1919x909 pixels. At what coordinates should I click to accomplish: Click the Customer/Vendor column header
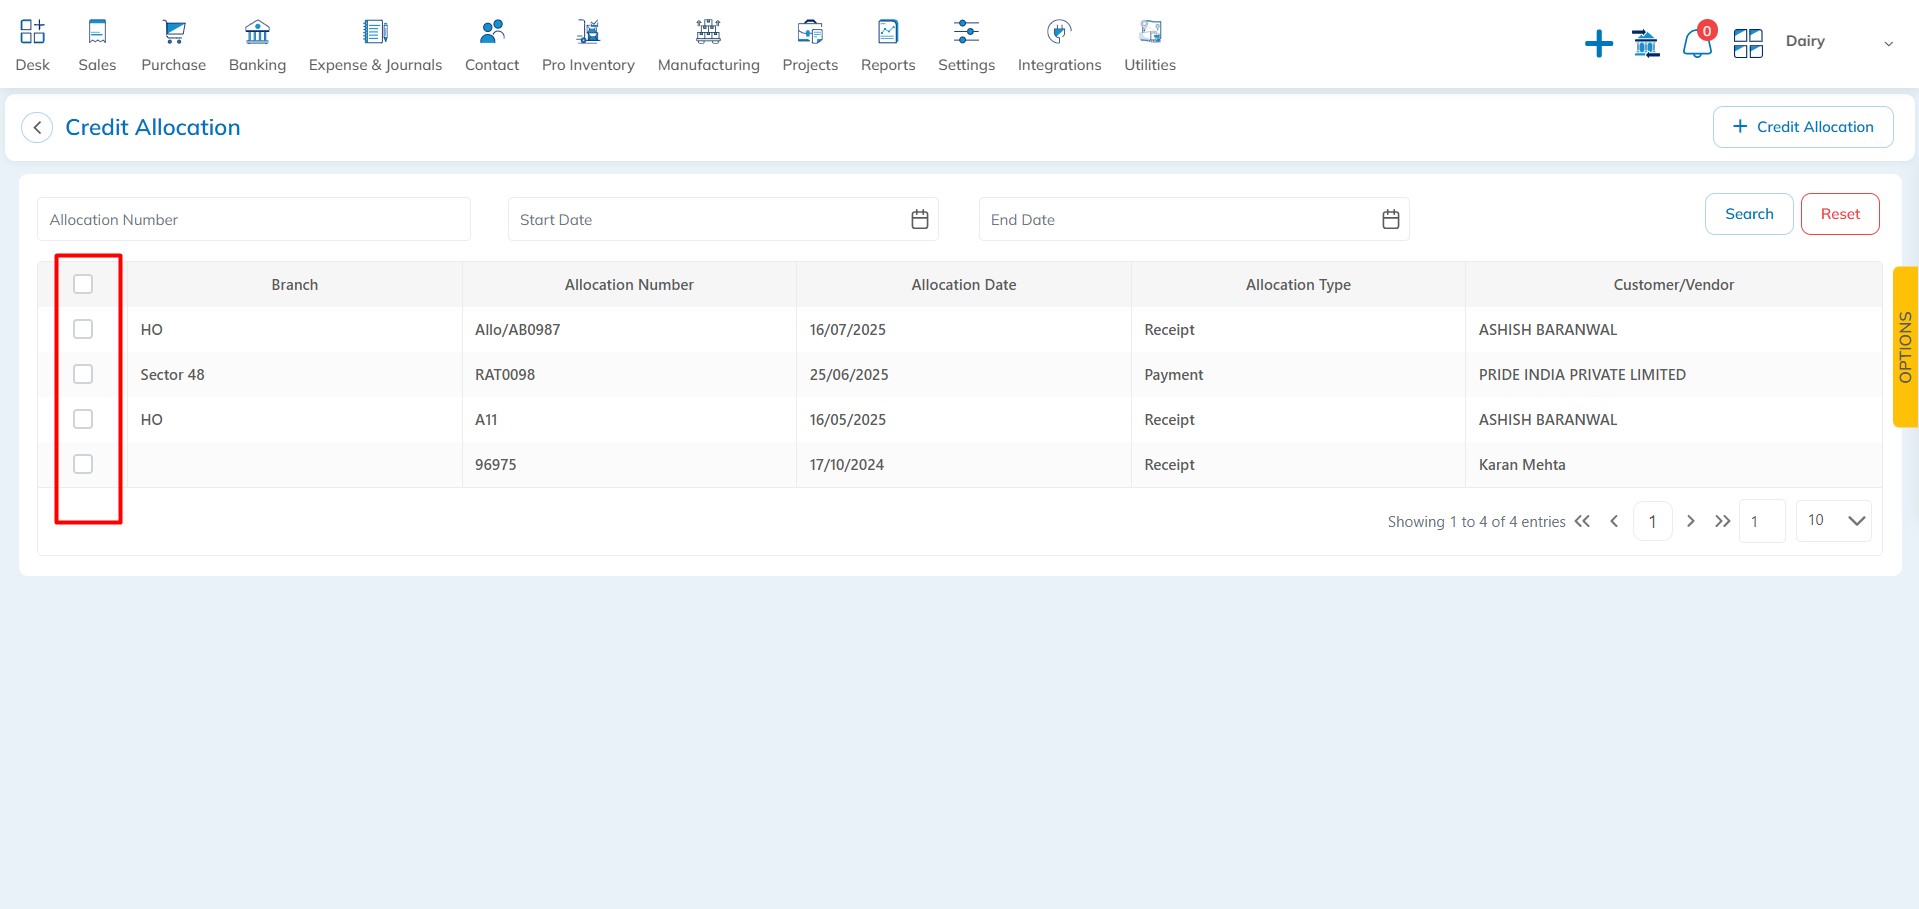click(x=1674, y=285)
